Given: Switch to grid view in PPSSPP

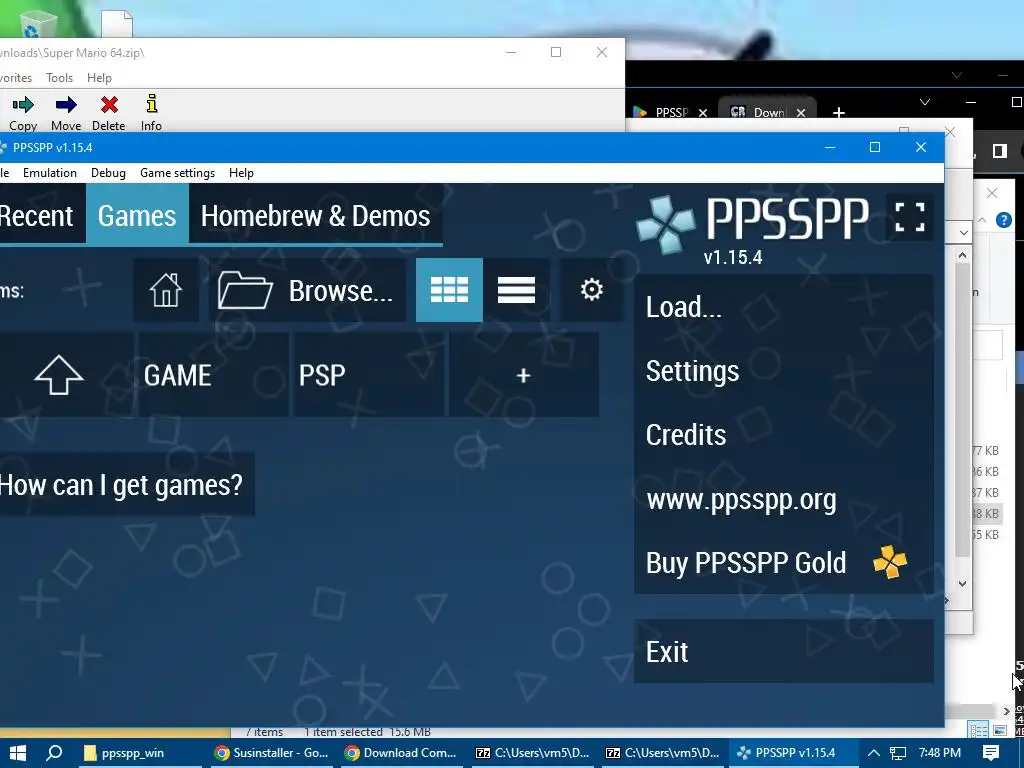Looking at the screenshot, I should pos(449,290).
